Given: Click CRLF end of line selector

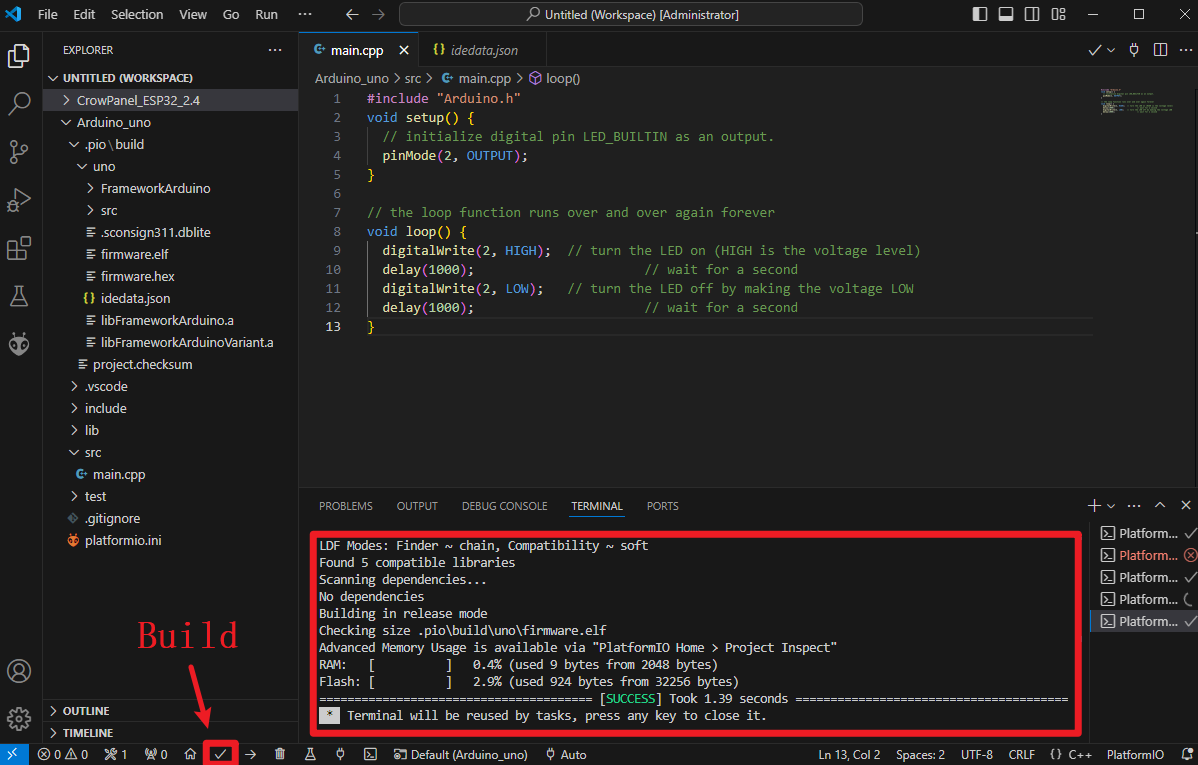Looking at the screenshot, I should point(1022,754).
